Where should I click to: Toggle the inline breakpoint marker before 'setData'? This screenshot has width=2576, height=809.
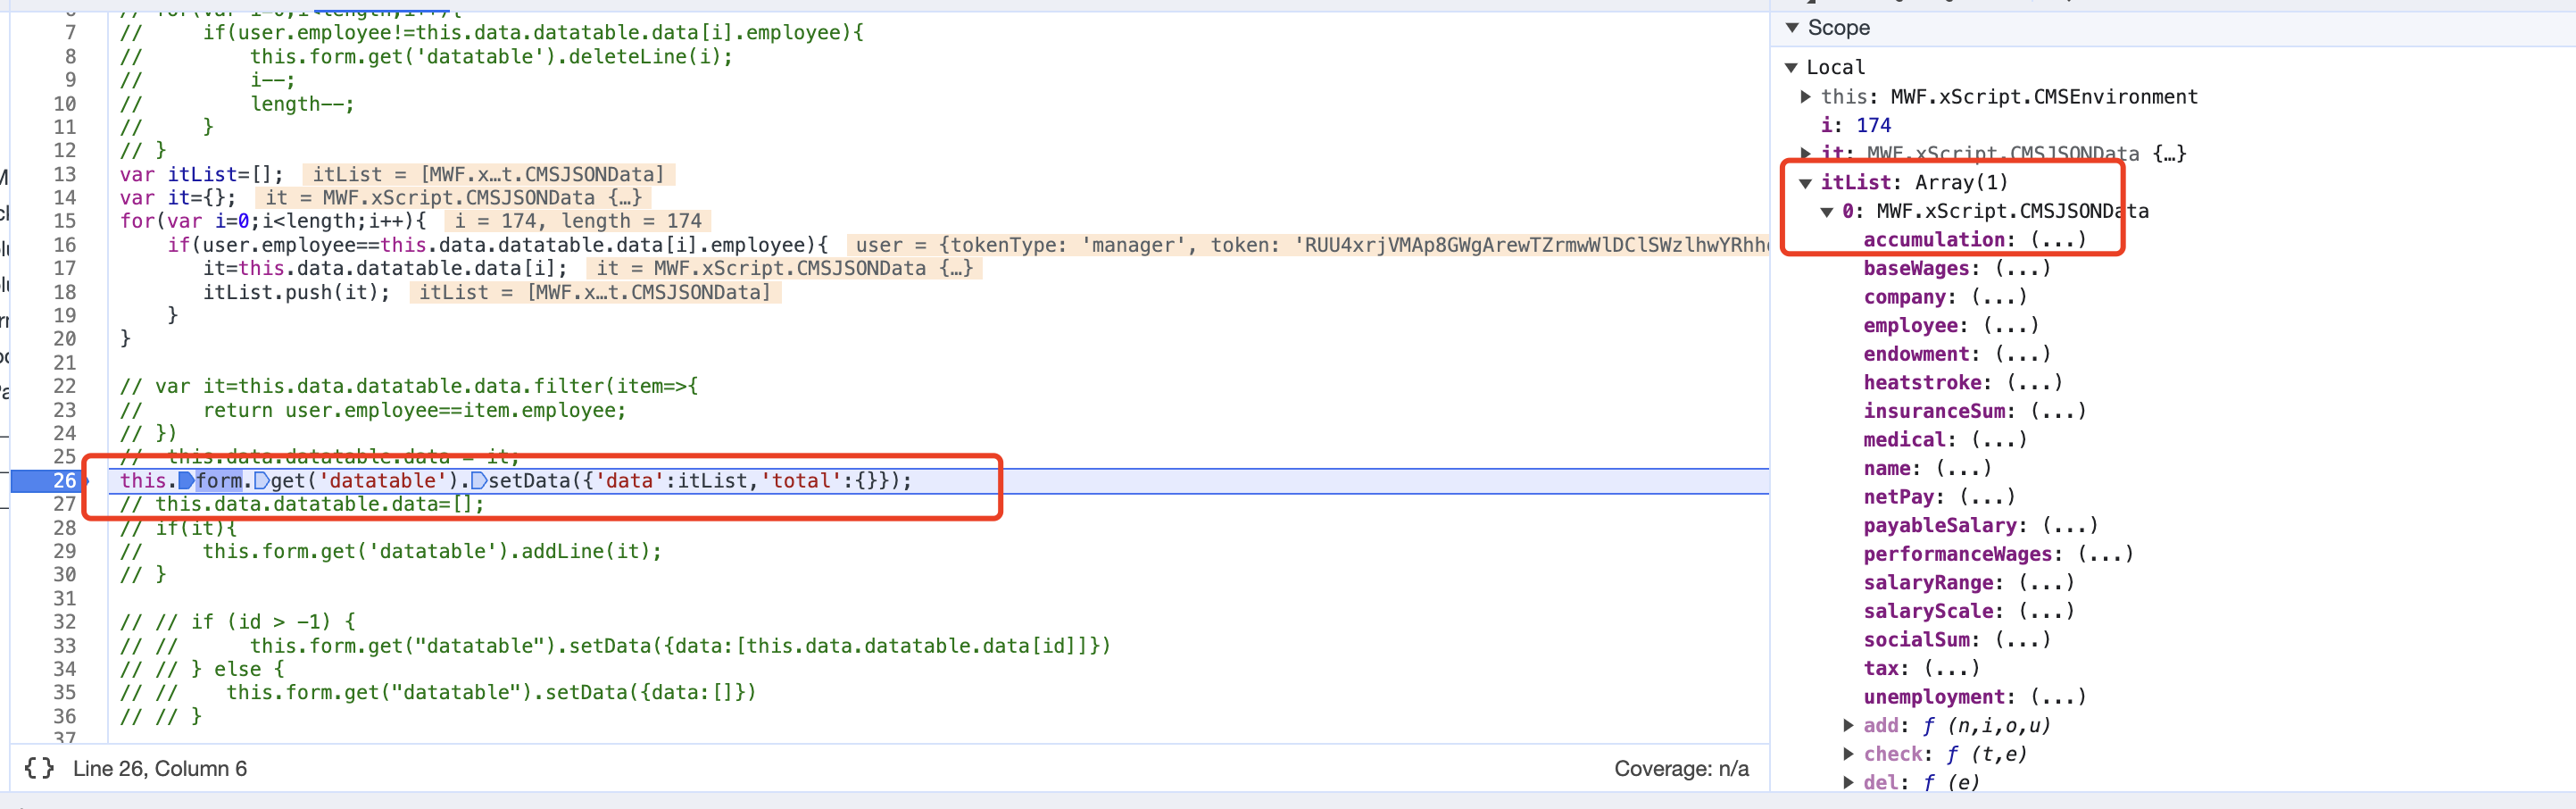[479, 481]
